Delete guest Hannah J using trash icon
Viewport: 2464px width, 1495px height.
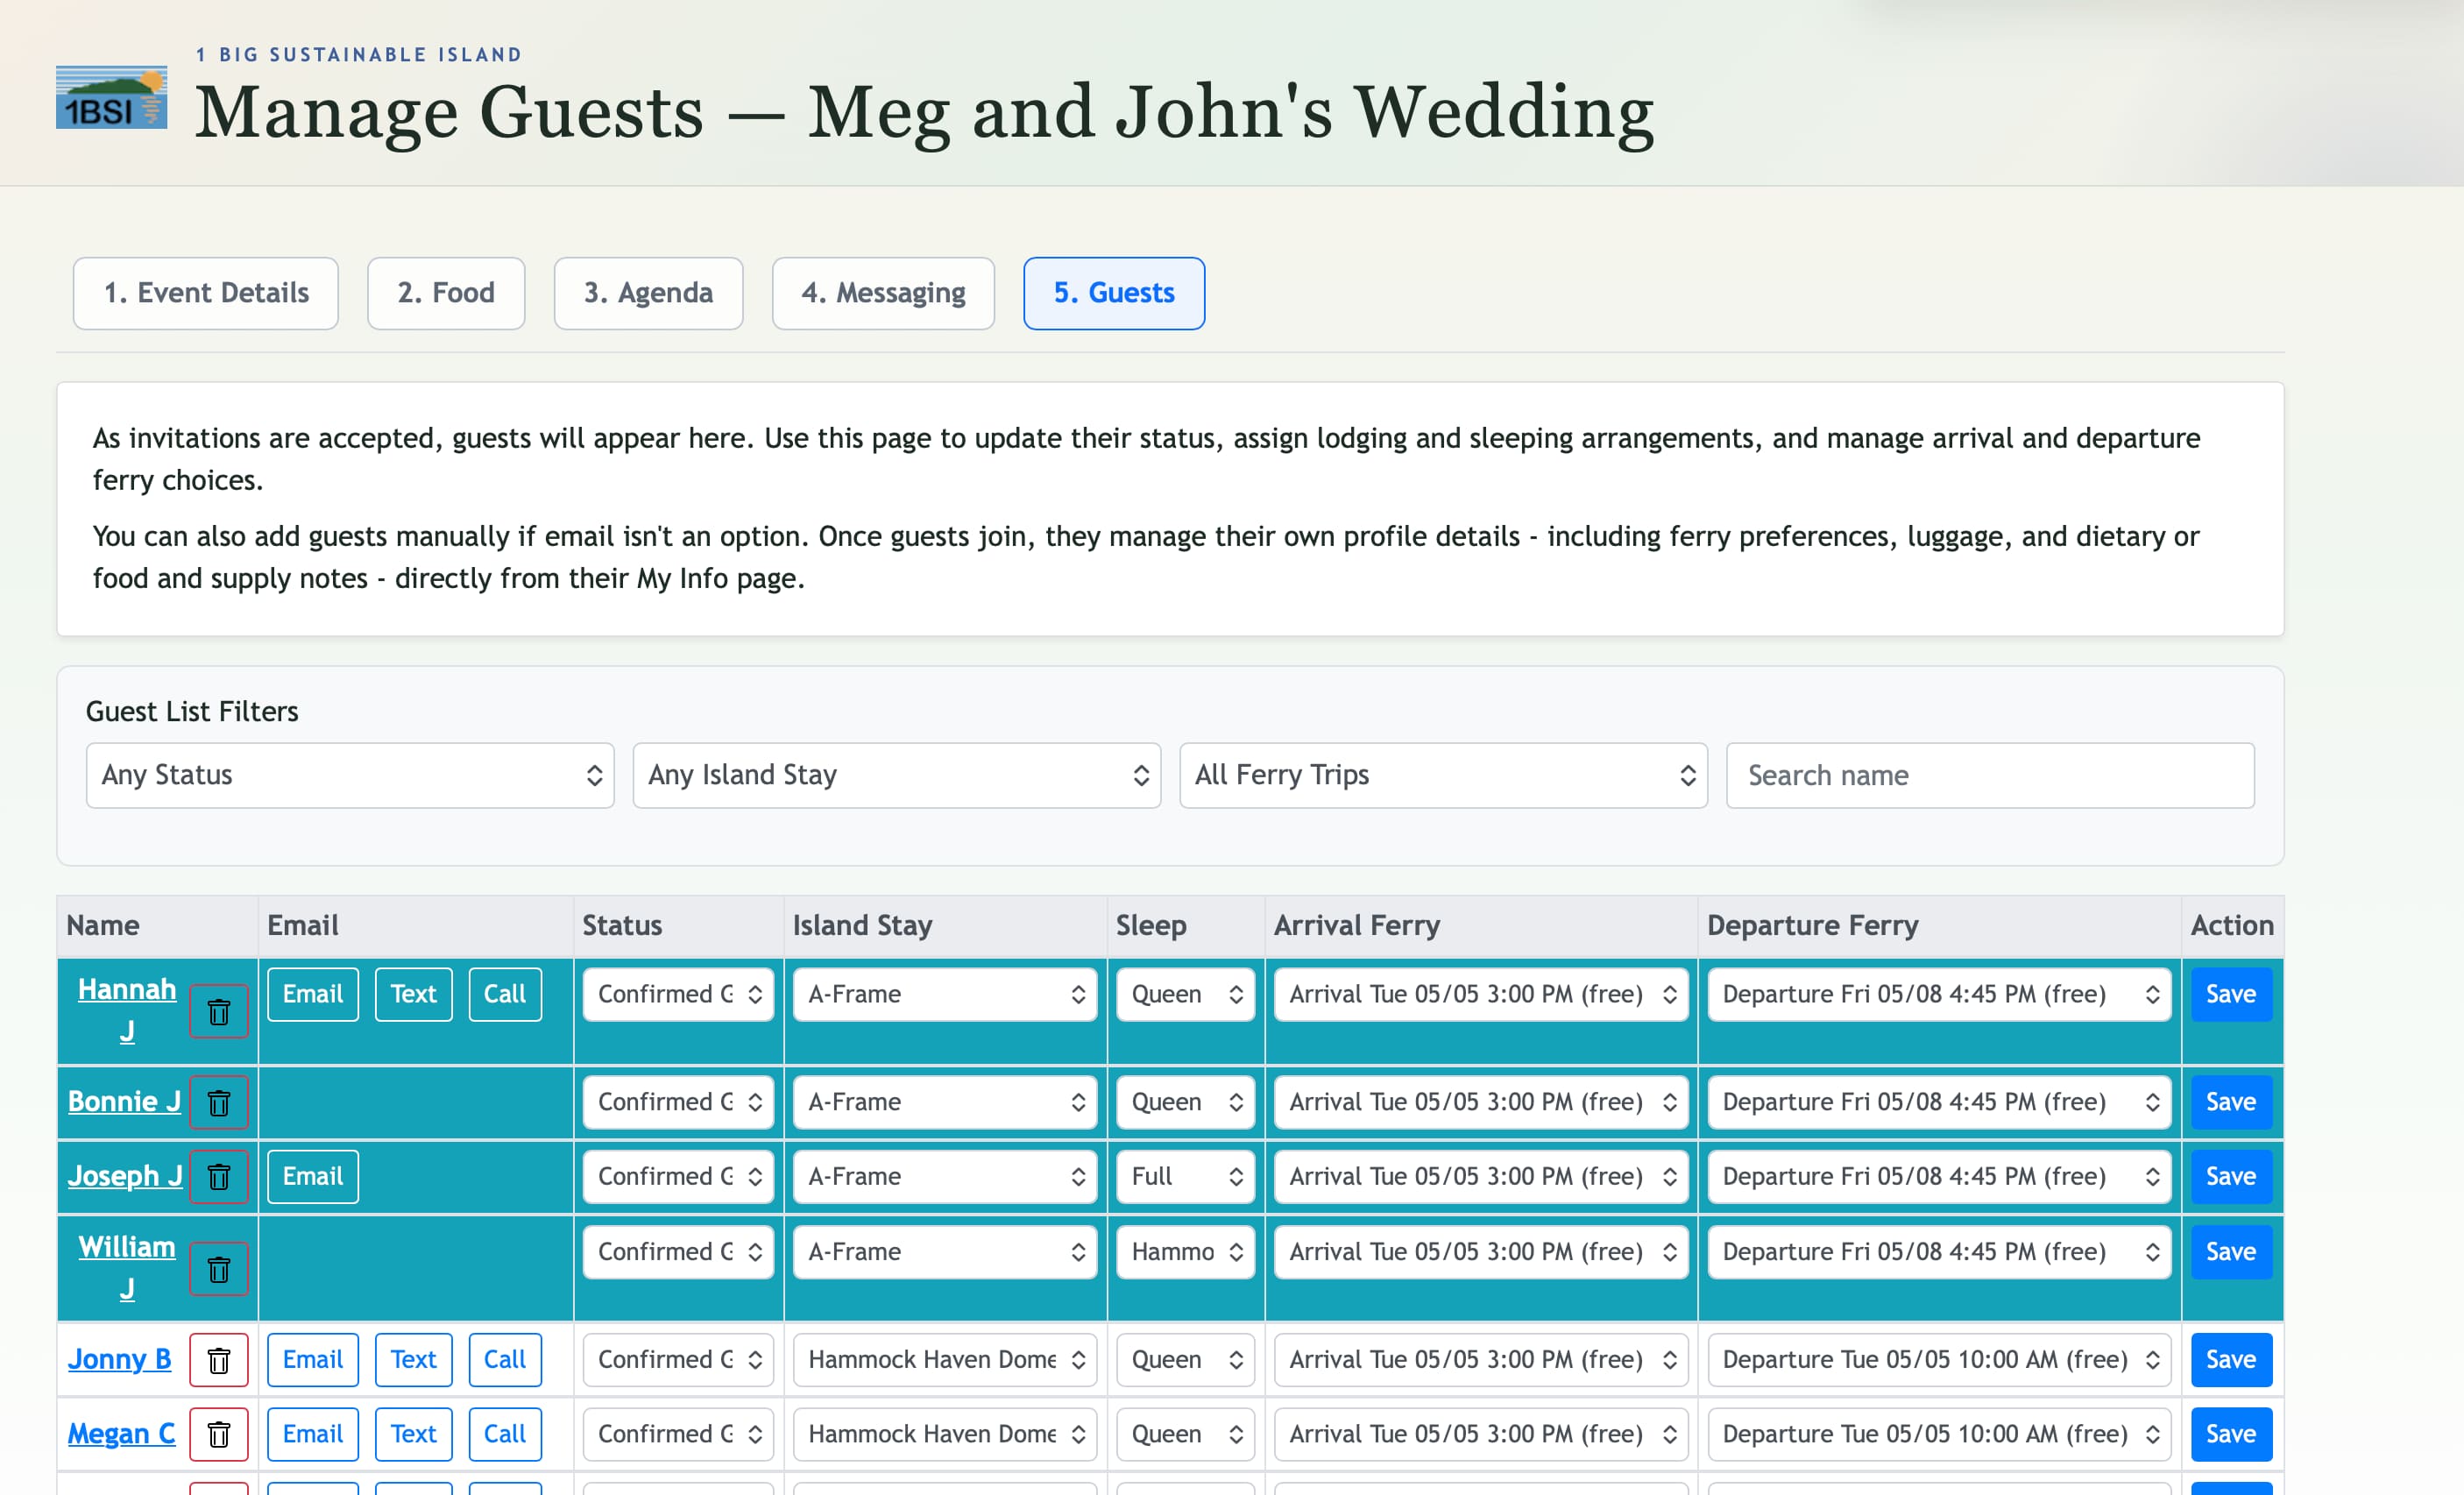click(219, 1011)
